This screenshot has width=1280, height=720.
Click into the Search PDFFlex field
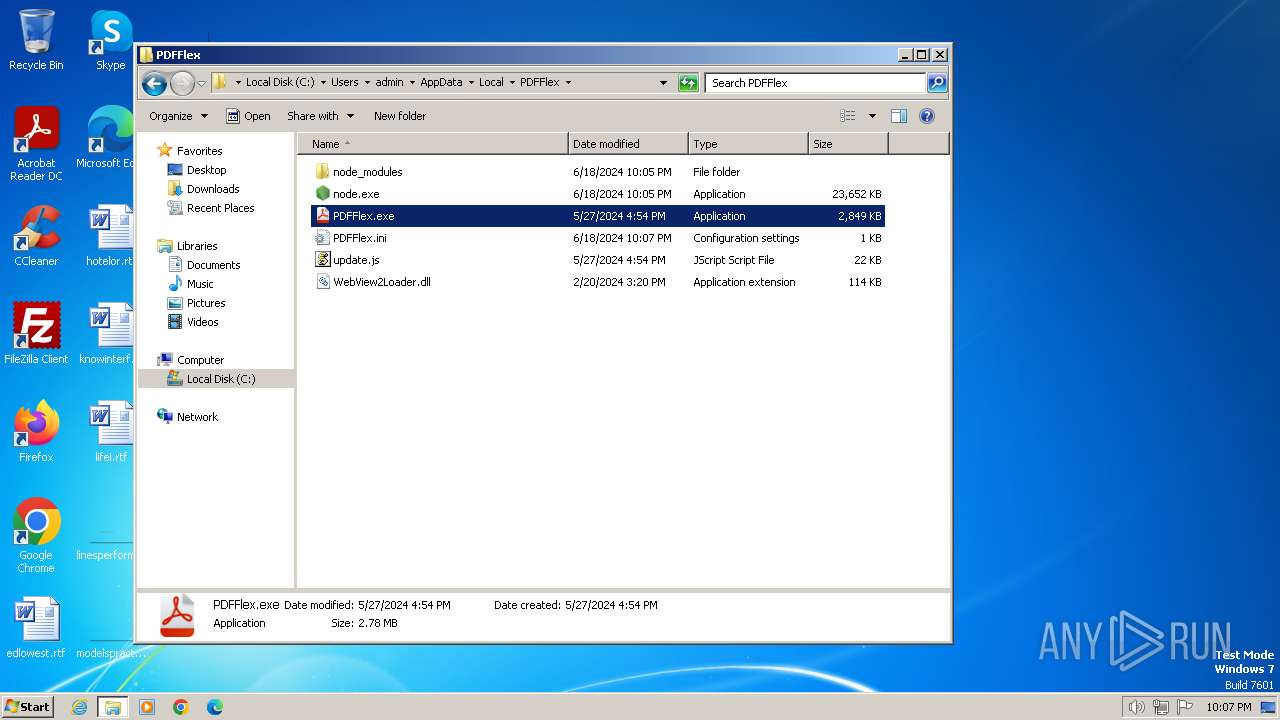pyautogui.click(x=816, y=83)
